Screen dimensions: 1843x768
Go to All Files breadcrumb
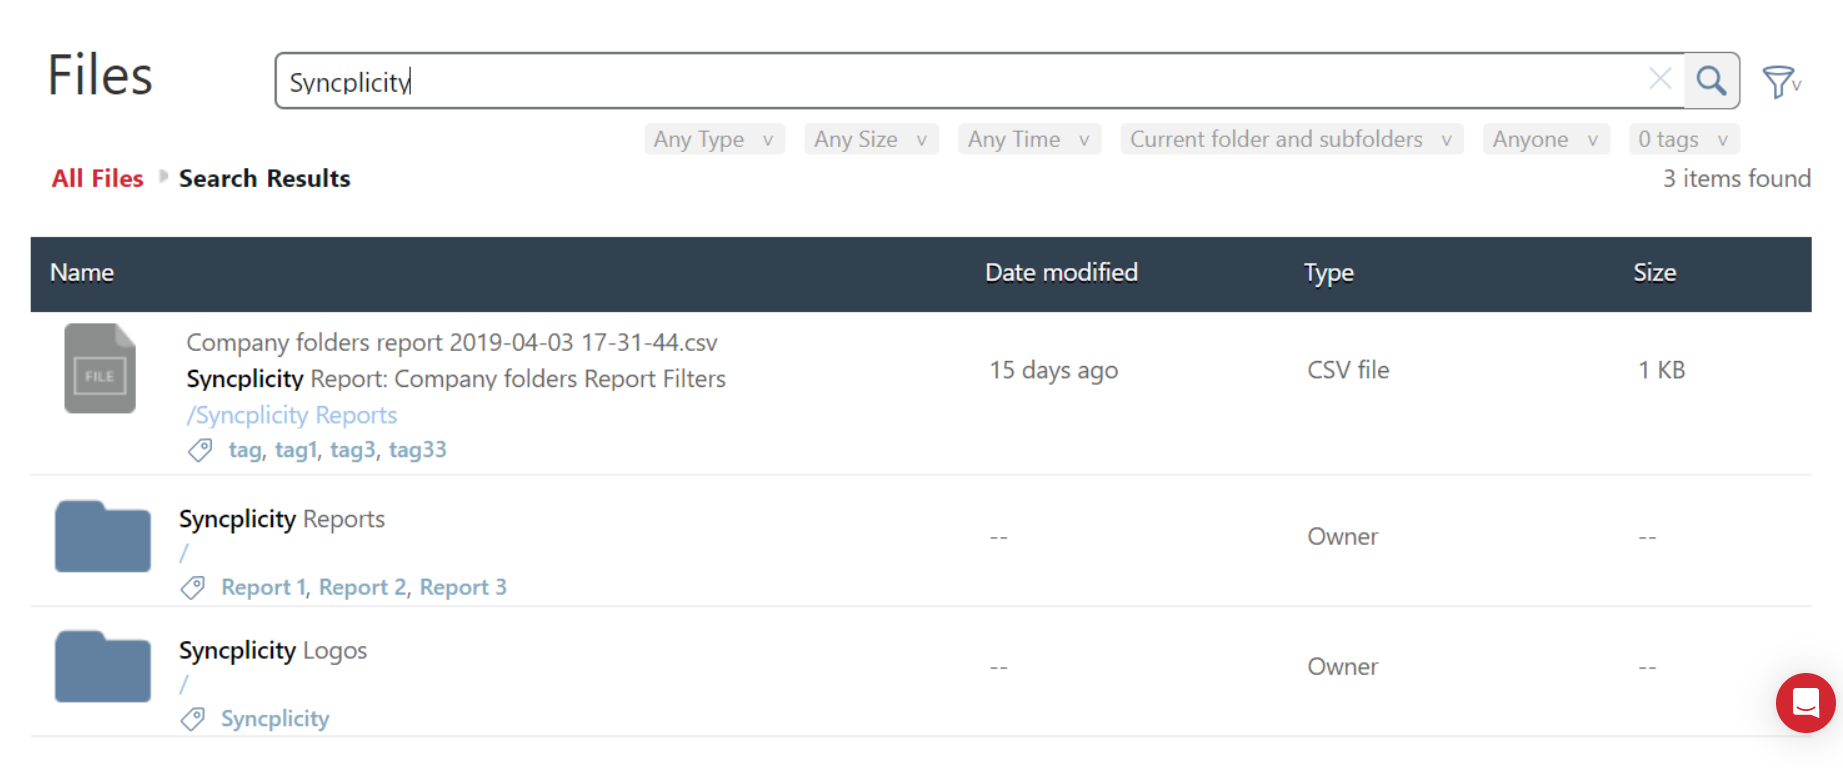(x=98, y=179)
